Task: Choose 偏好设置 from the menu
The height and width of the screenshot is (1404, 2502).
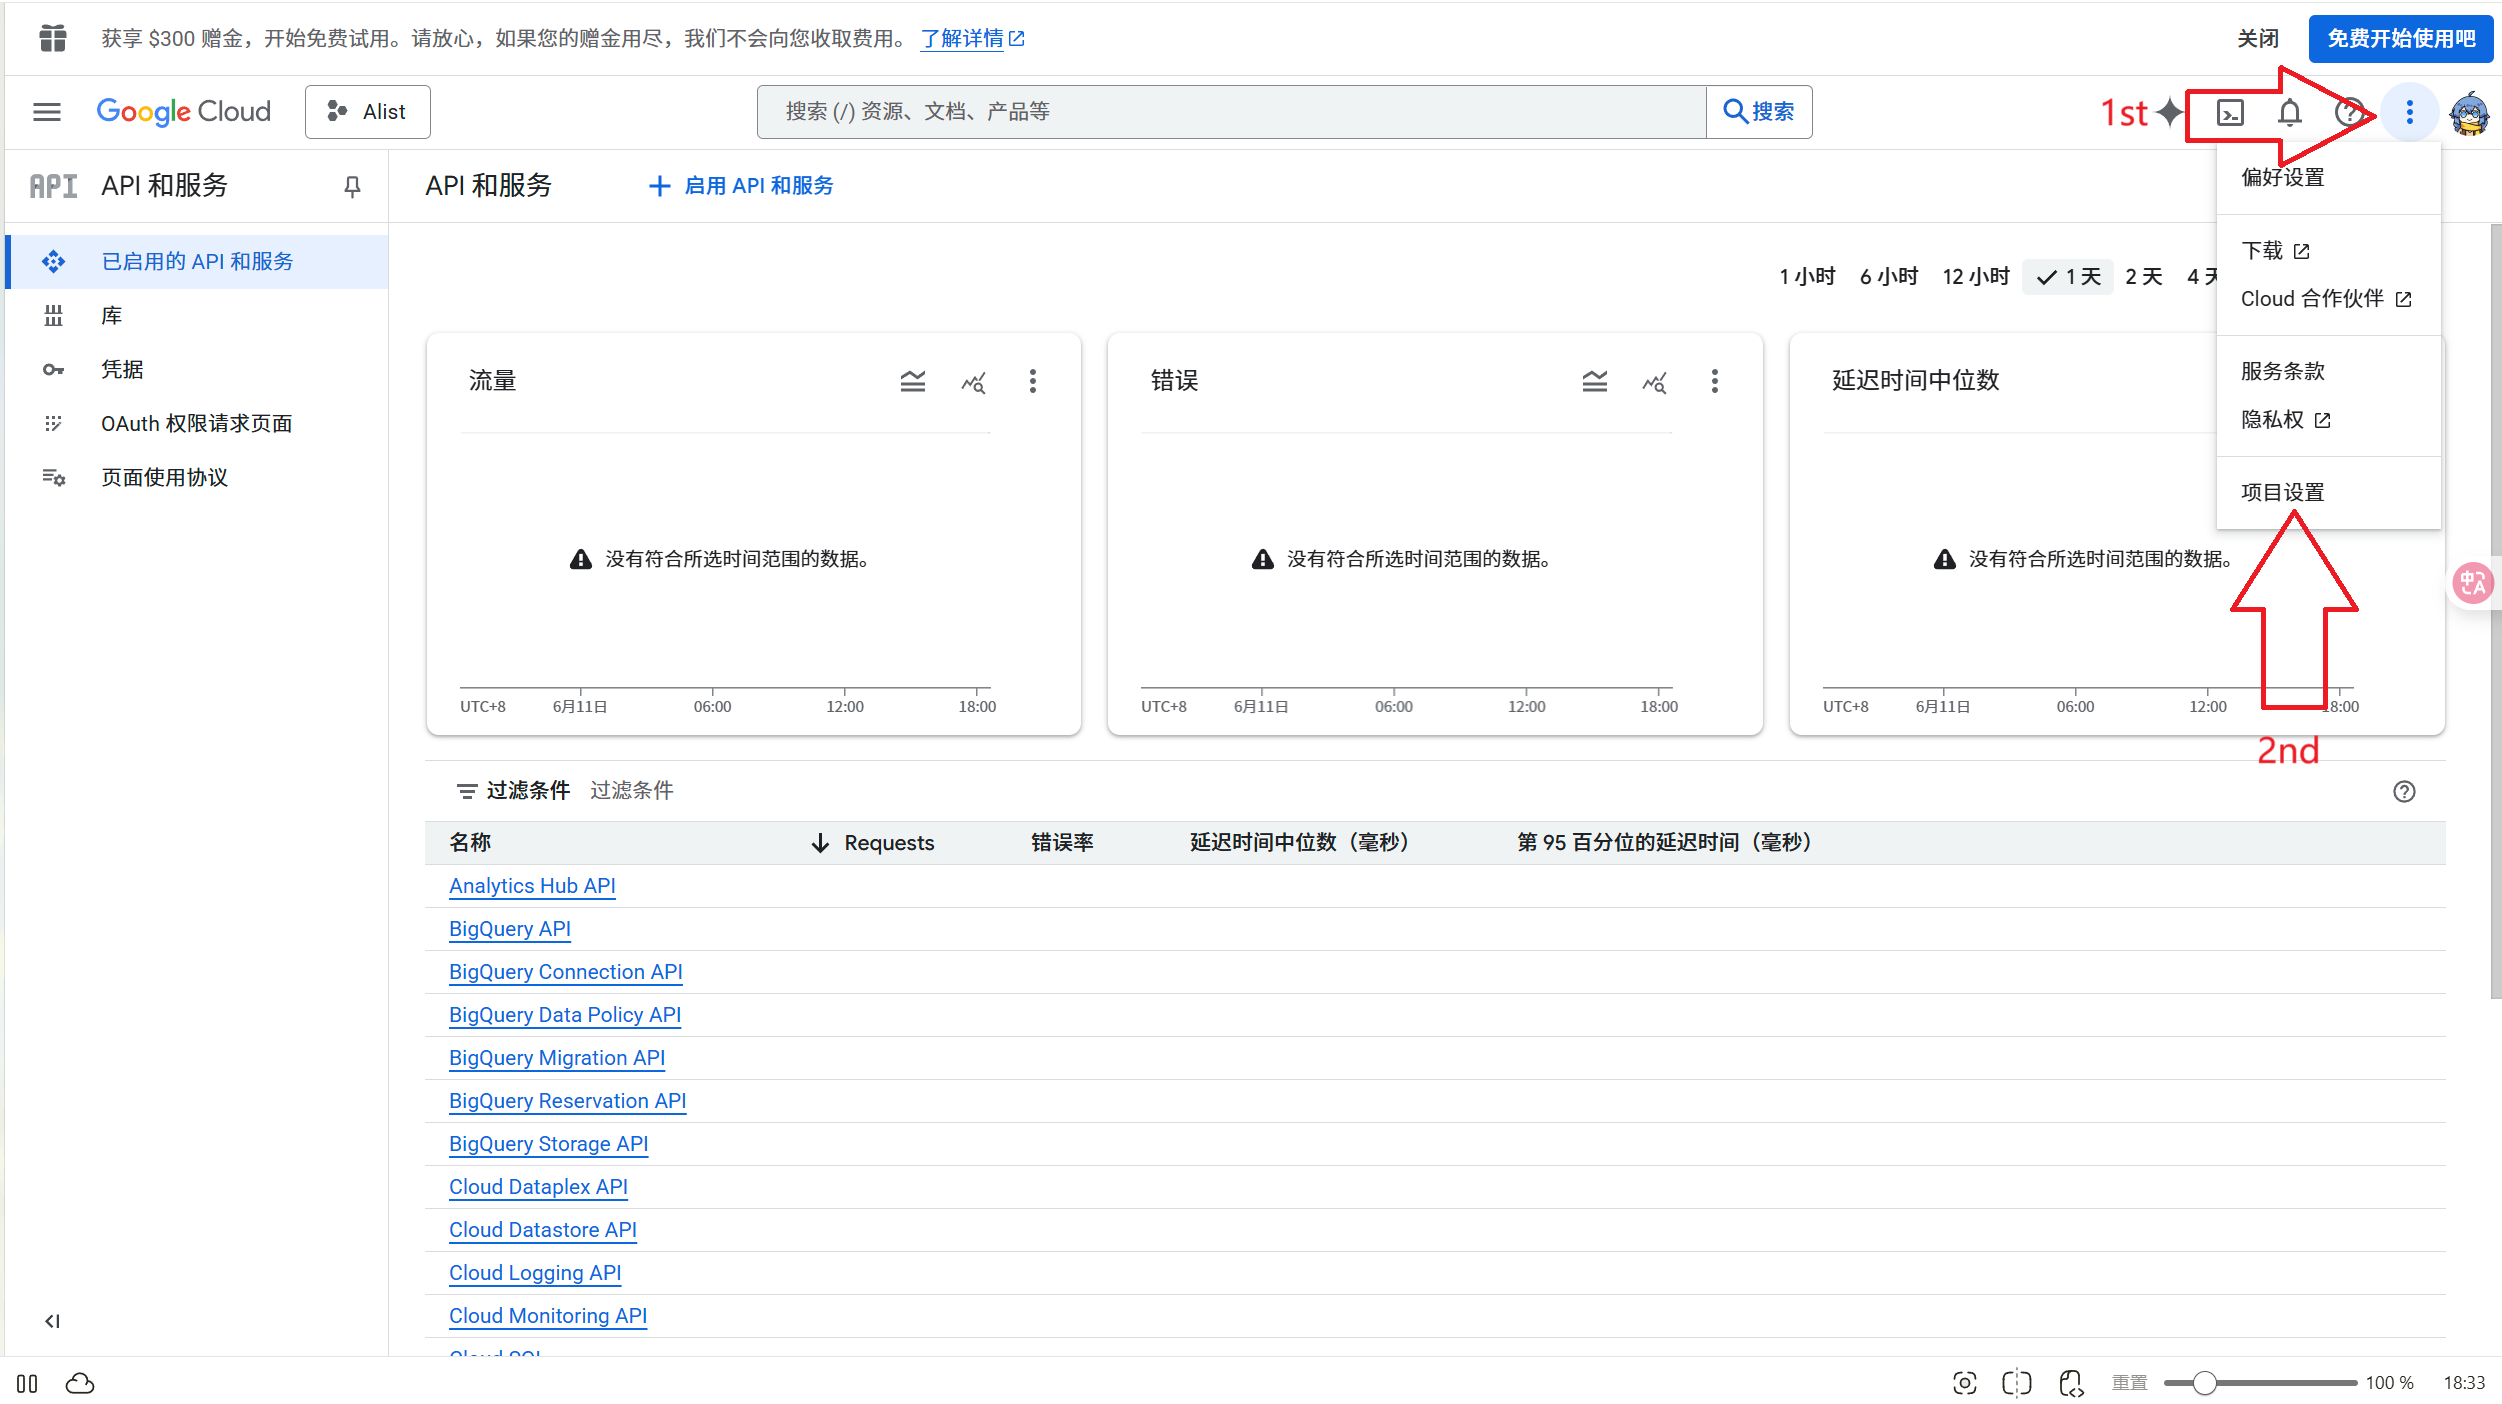Action: click(x=2282, y=178)
